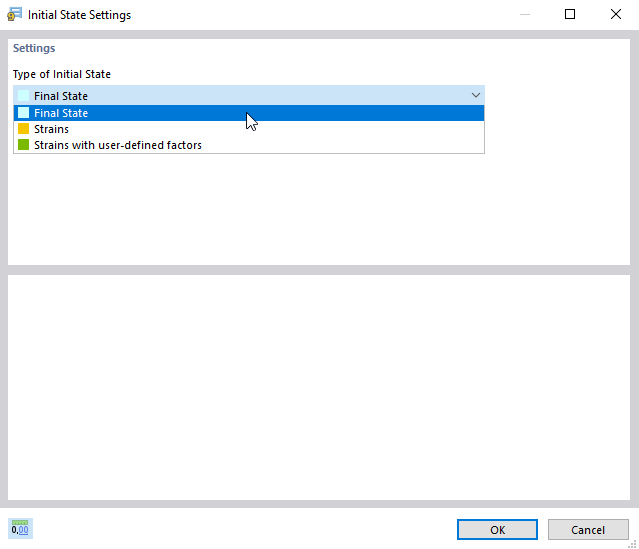Image resolution: width=639 pixels, height=549 pixels.
Task: Choose the Final State list option
Action: pyautogui.click(x=61, y=113)
